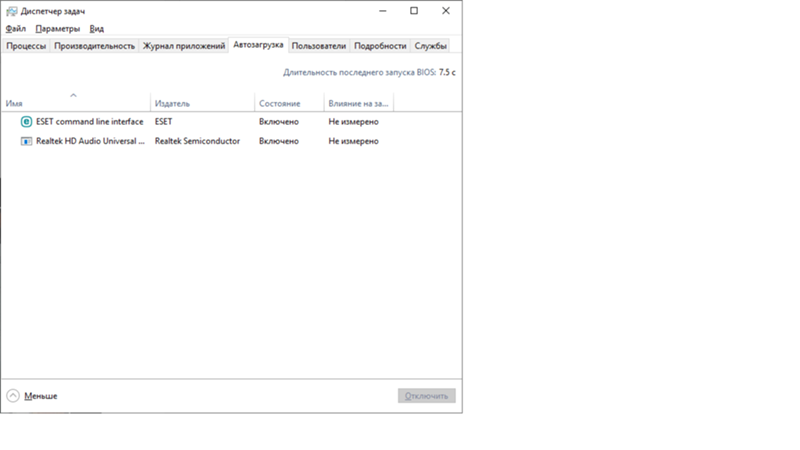Select the Realtek HD Audio Universal row name
Viewport: 800px width, 450px height.
point(90,141)
